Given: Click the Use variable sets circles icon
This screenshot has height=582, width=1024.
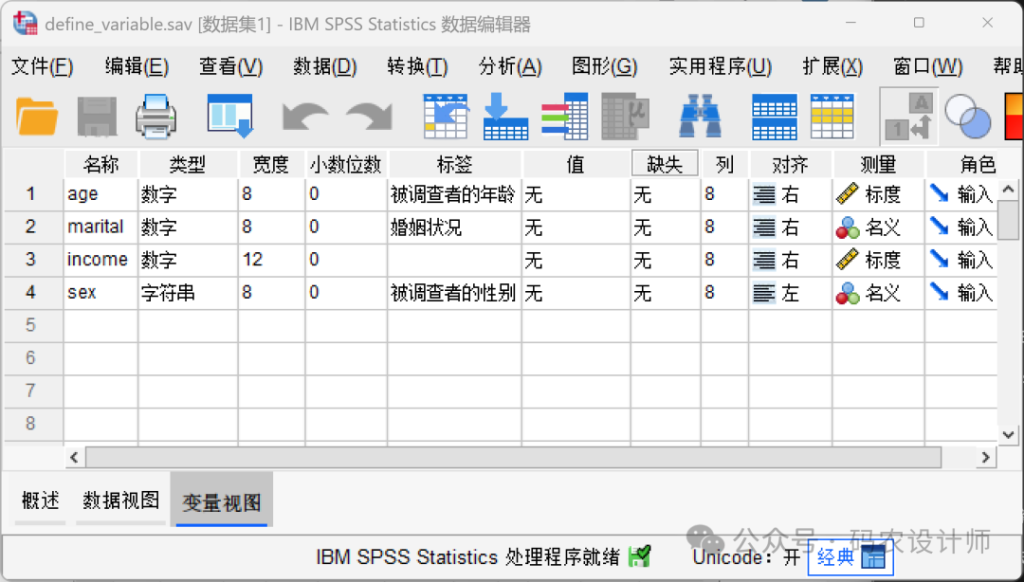Looking at the screenshot, I should click(967, 117).
